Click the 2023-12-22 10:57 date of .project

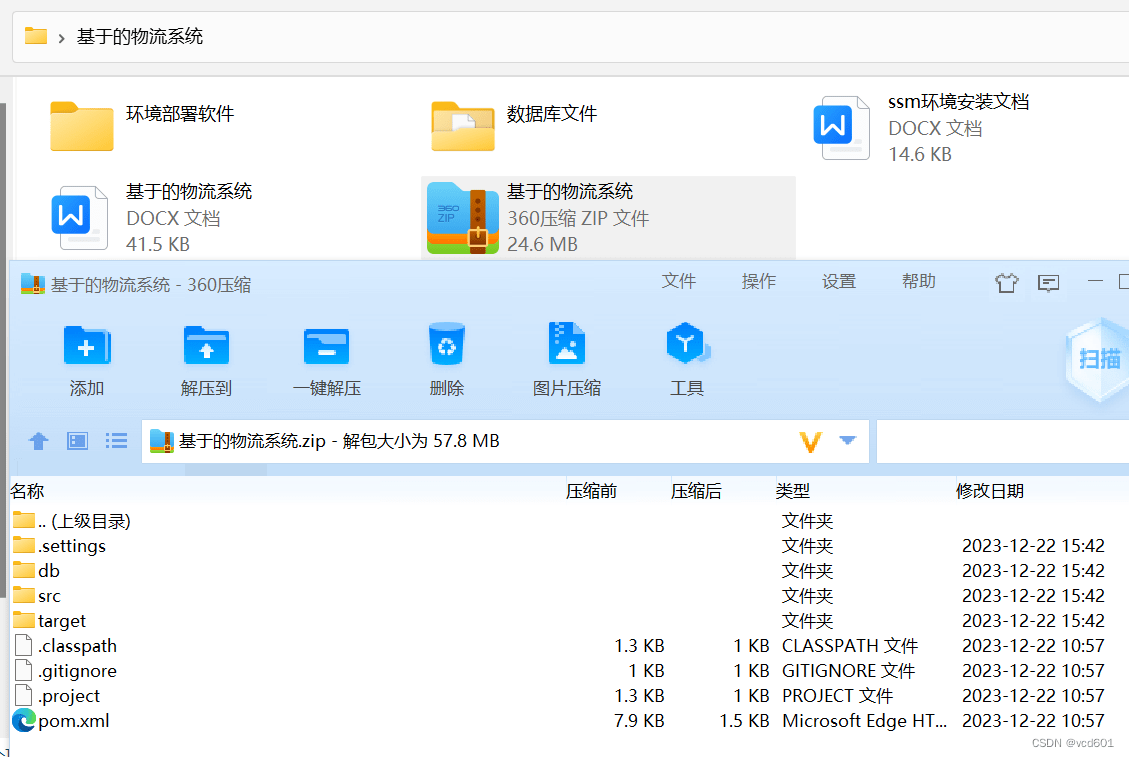coord(1033,696)
